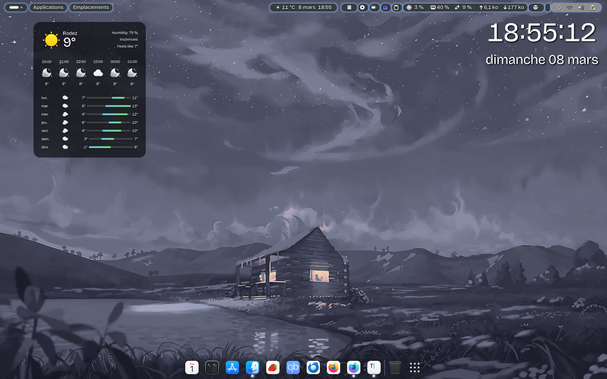Click the 9° current temperature
This screenshot has height=379, width=607.
click(x=69, y=42)
